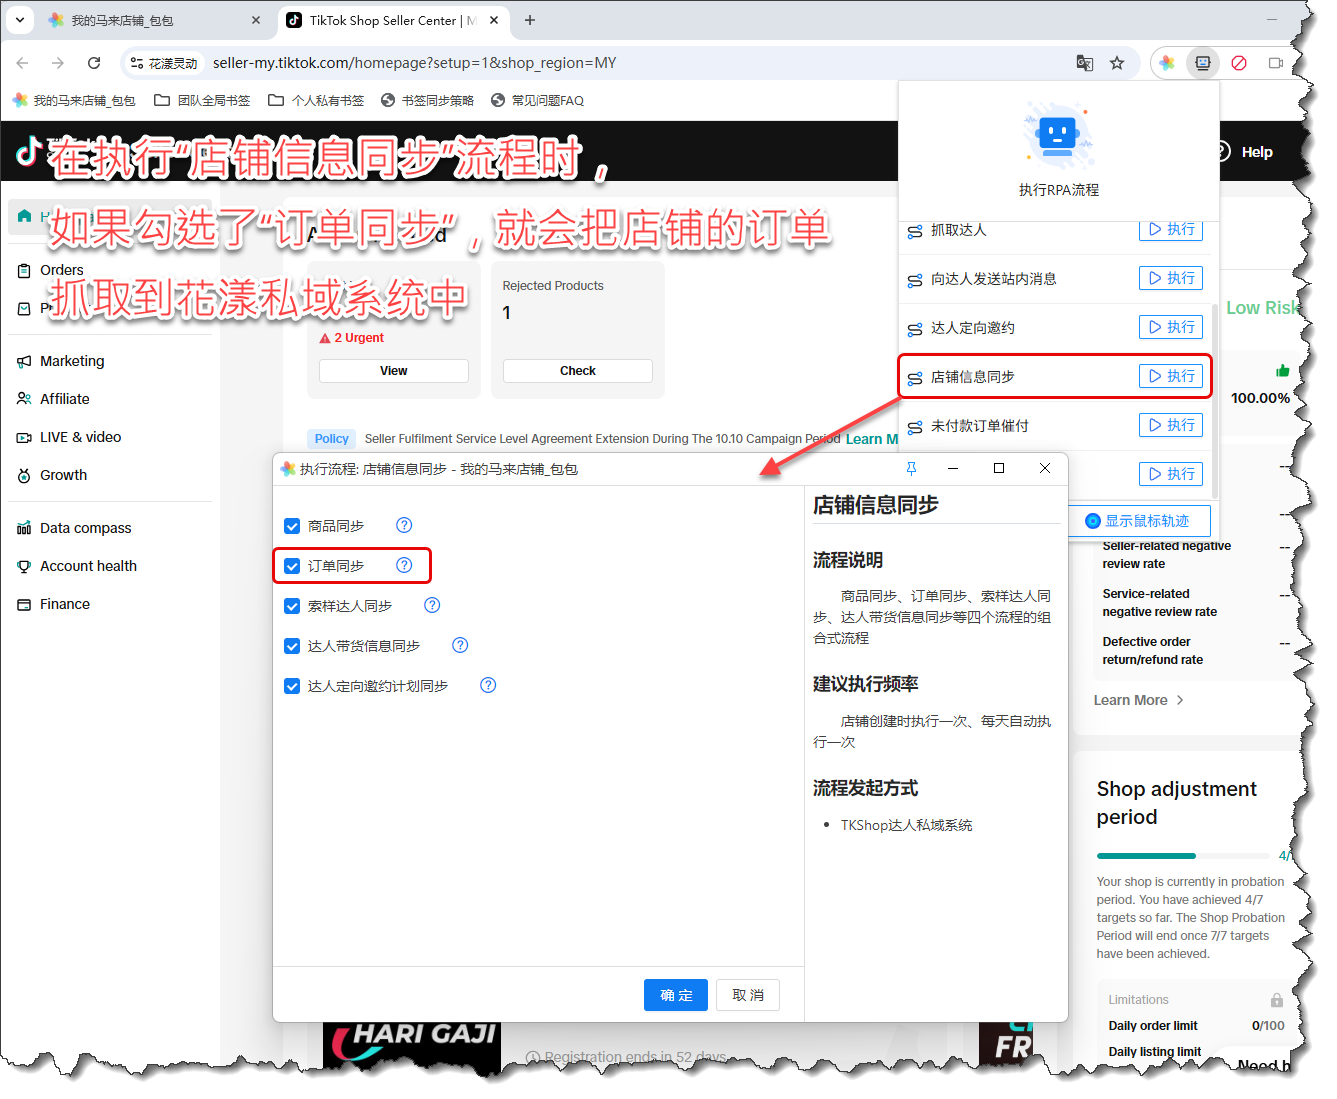Open the tab search dropdown arrow
The image size is (1337, 1099).
(x=20, y=20)
